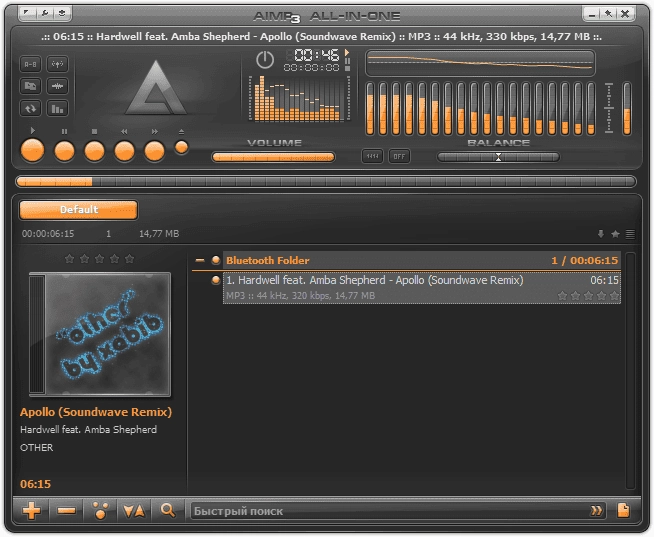The image size is (654, 537).
Task: Click the running track info line text
Action: click(321, 37)
